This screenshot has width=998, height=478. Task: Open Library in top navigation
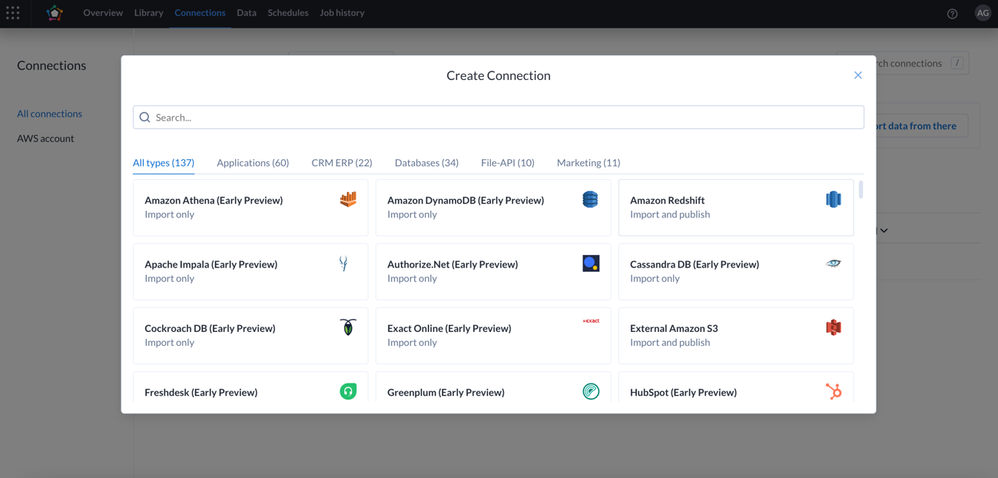(149, 13)
